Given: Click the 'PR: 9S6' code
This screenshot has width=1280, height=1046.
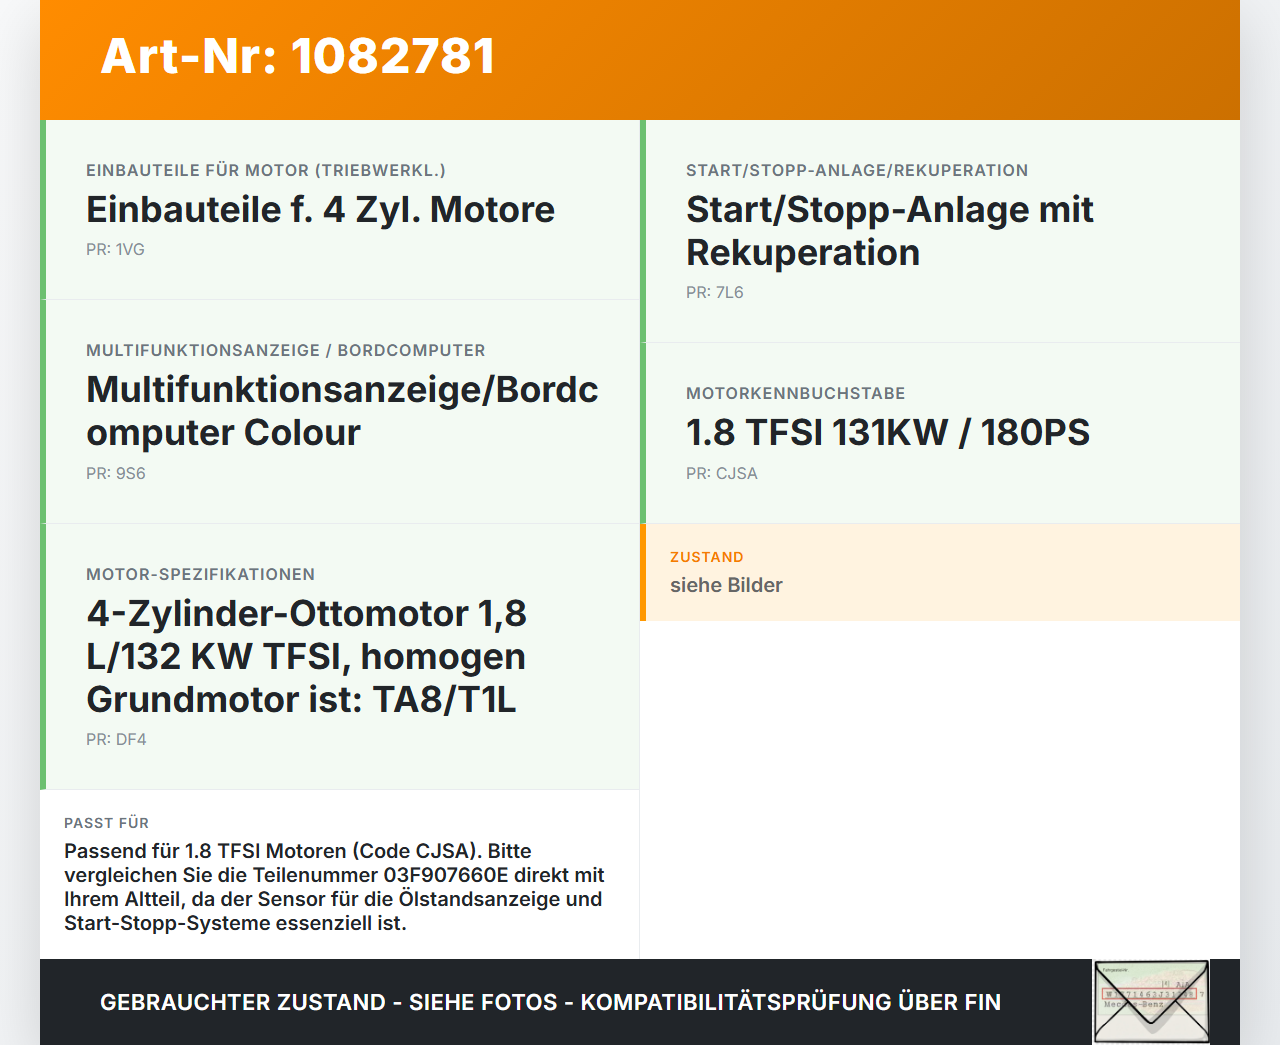Looking at the screenshot, I should [x=116, y=473].
